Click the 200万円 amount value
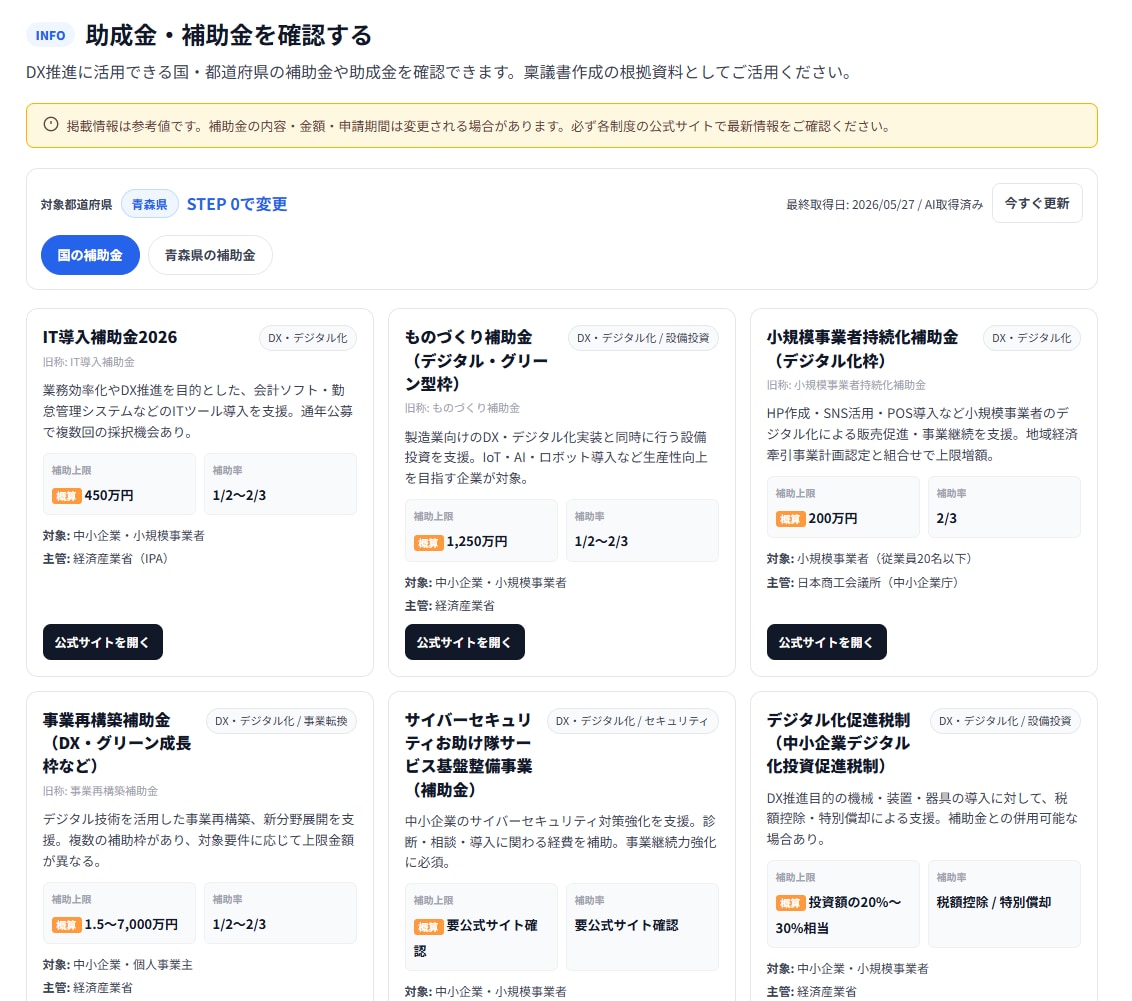 (x=833, y=518)
